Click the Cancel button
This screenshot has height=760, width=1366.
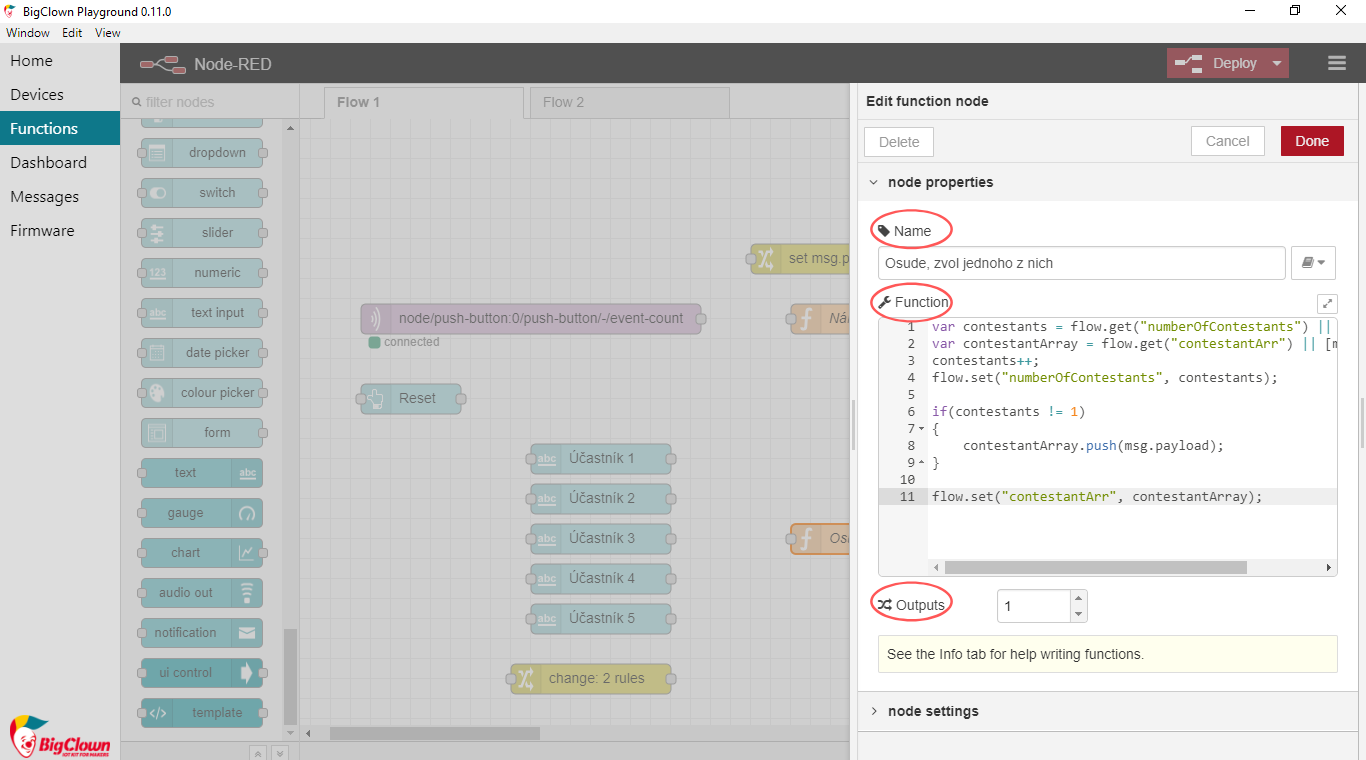click(x=1228, y=141)
